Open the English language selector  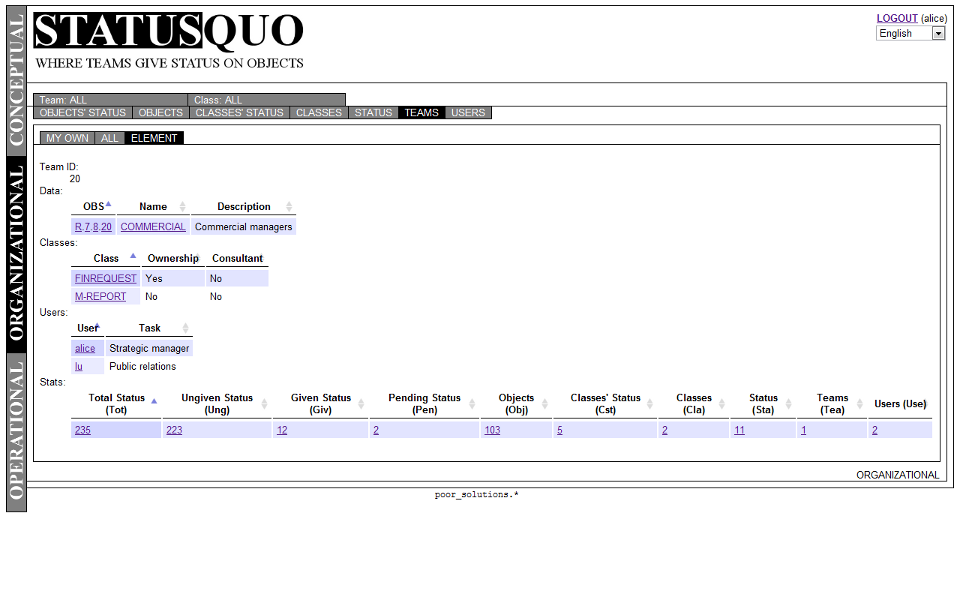pos(938,33)
